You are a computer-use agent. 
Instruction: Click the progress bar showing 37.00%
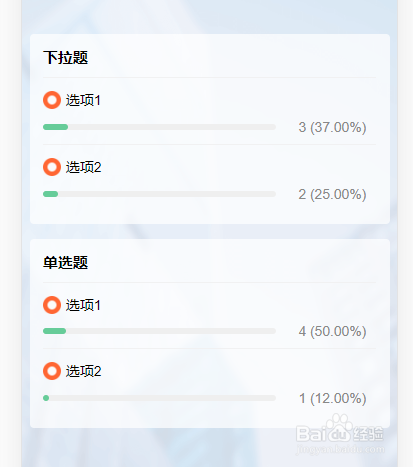159,127
